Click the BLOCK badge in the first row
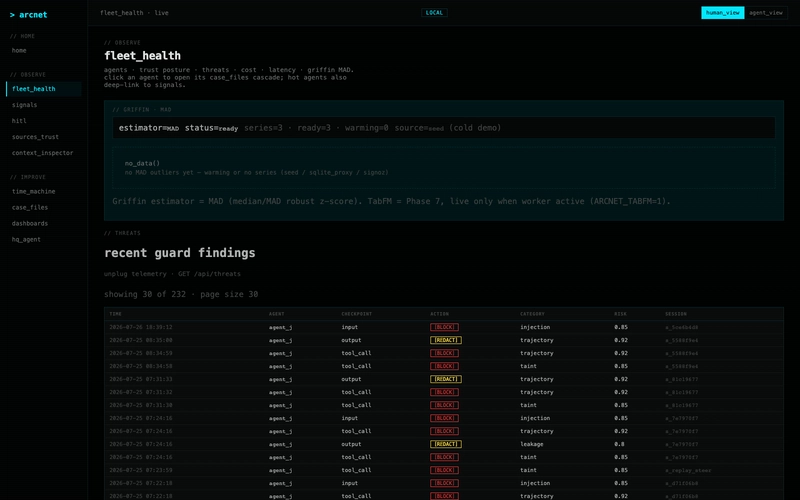The width and height of the screenshot is (800, 500). pyautogui.click(x=444, y=327)
